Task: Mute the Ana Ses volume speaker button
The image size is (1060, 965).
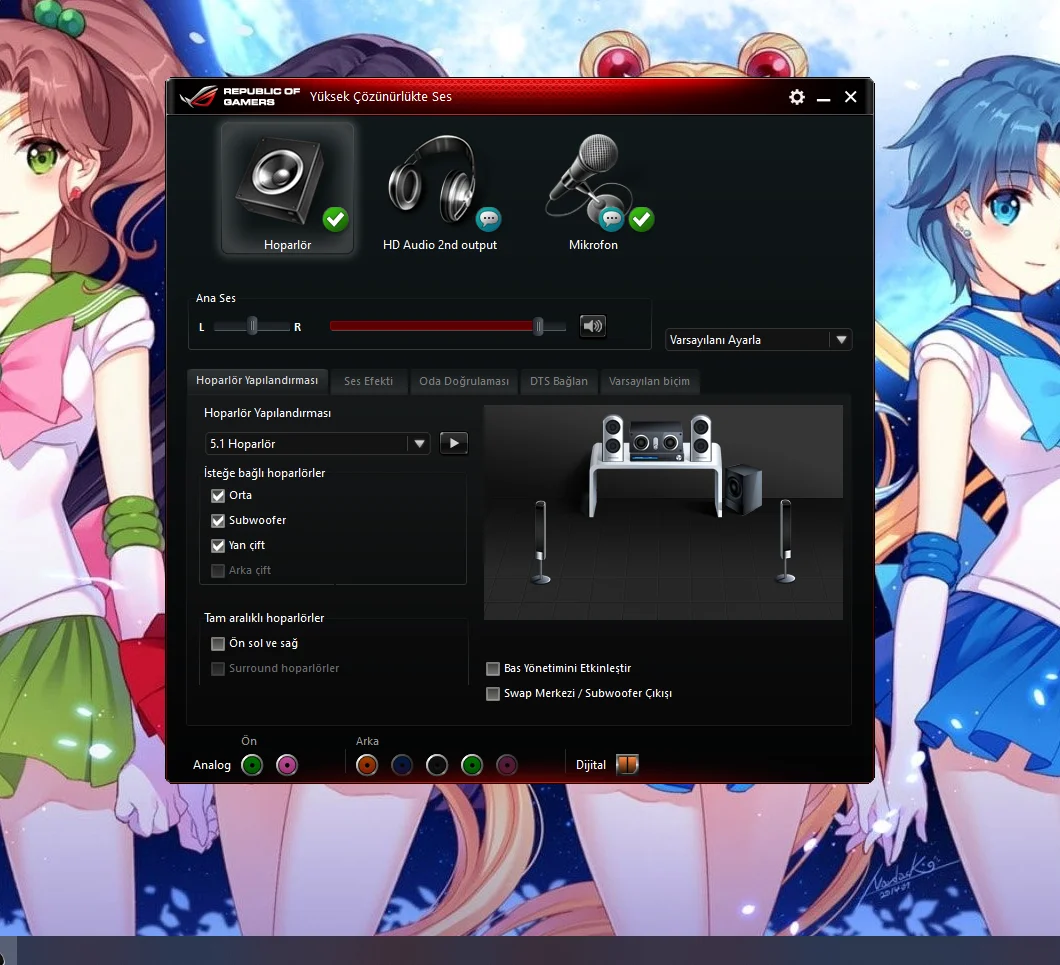Action: click(x=593, y=326)
